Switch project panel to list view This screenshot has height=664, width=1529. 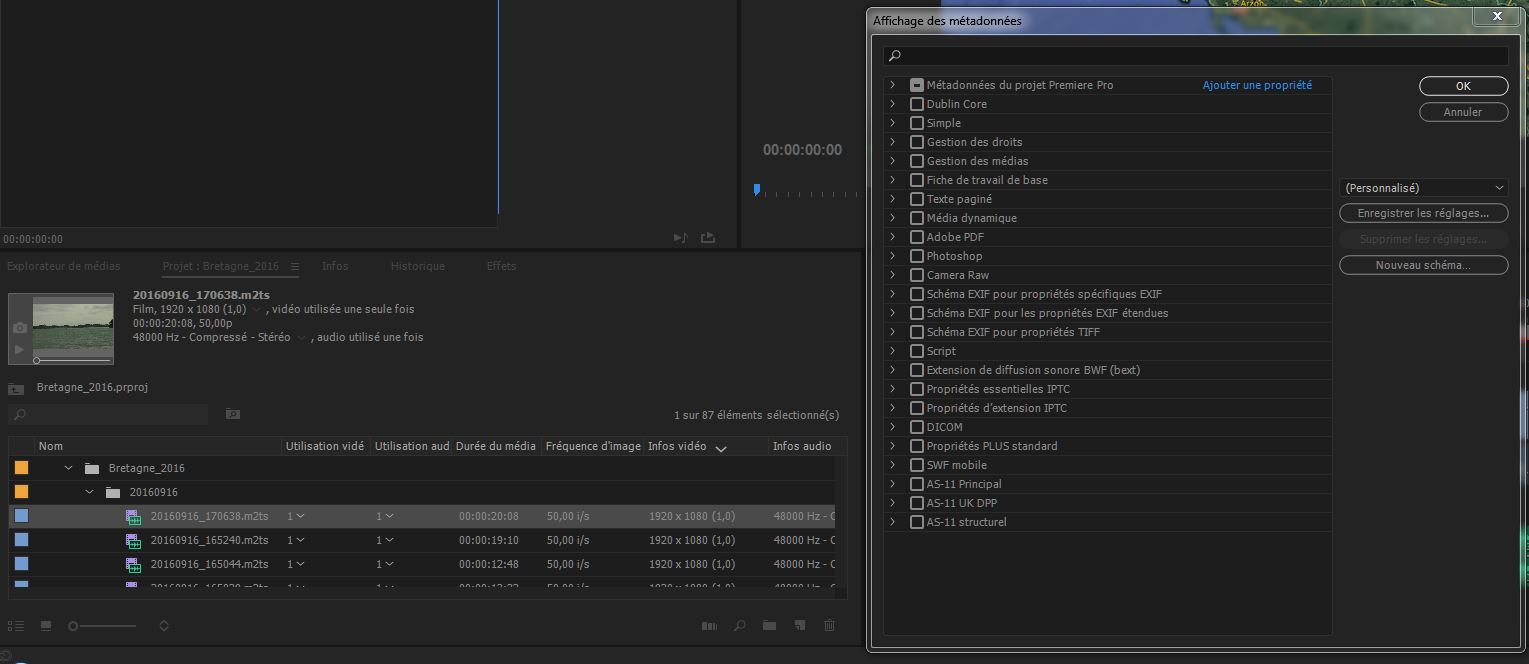tap(15, 626)
